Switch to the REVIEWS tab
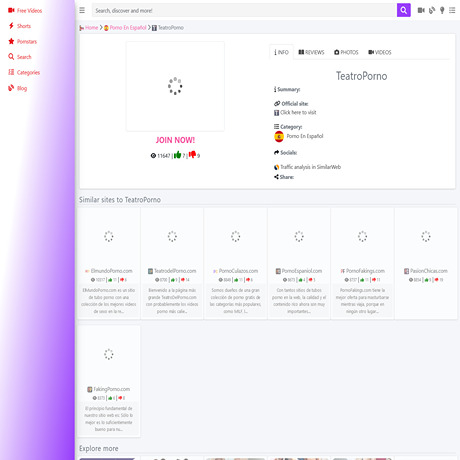This screenshot has height=460, width=460. tap(311, 52)
